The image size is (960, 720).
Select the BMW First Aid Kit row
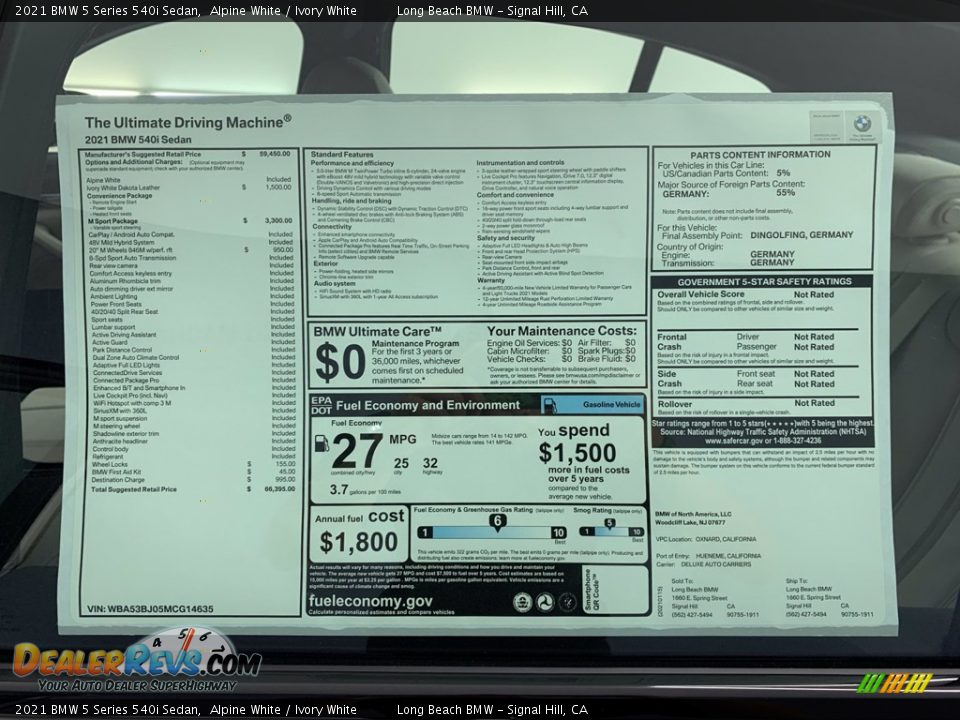click(x=193, y=472)
